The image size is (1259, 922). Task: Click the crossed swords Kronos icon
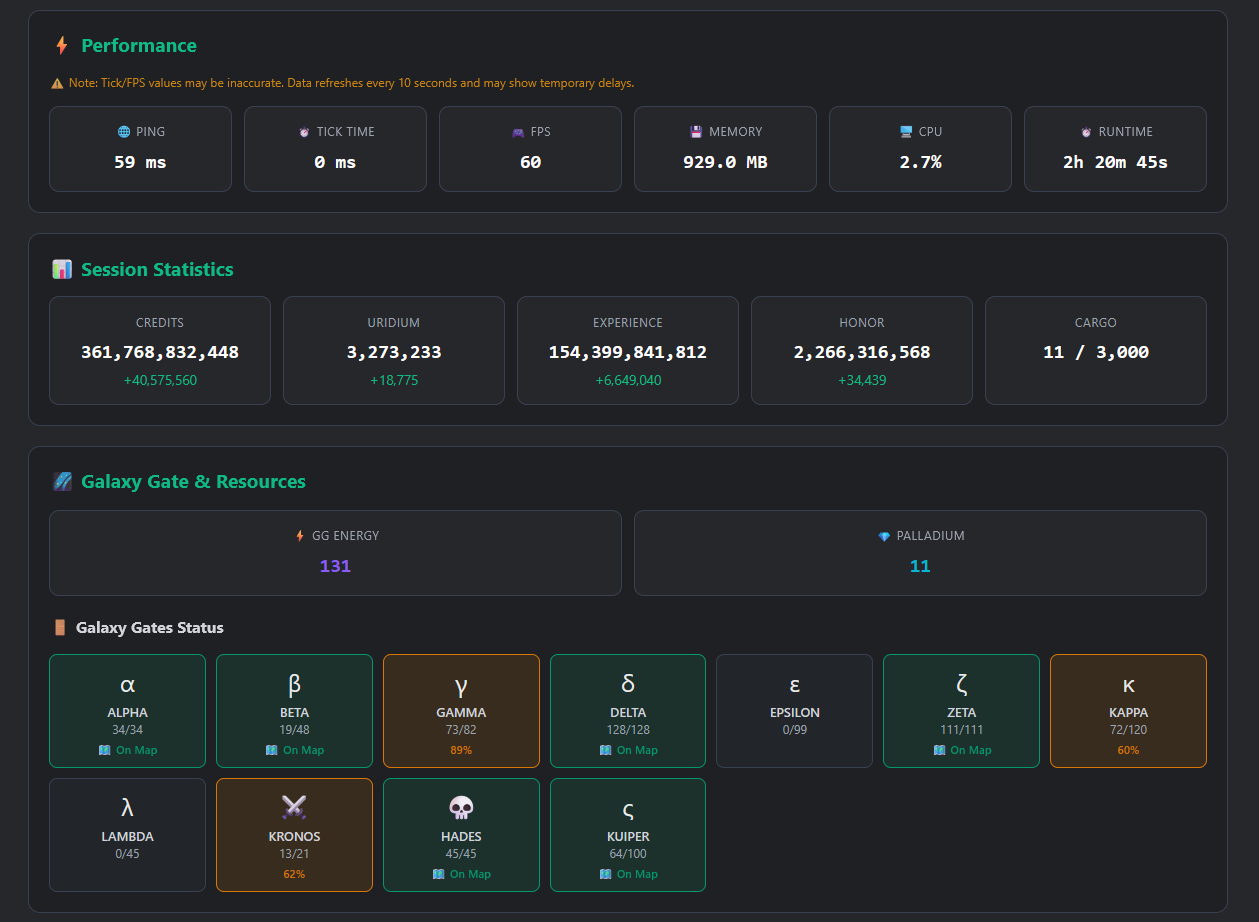(294, 808)
